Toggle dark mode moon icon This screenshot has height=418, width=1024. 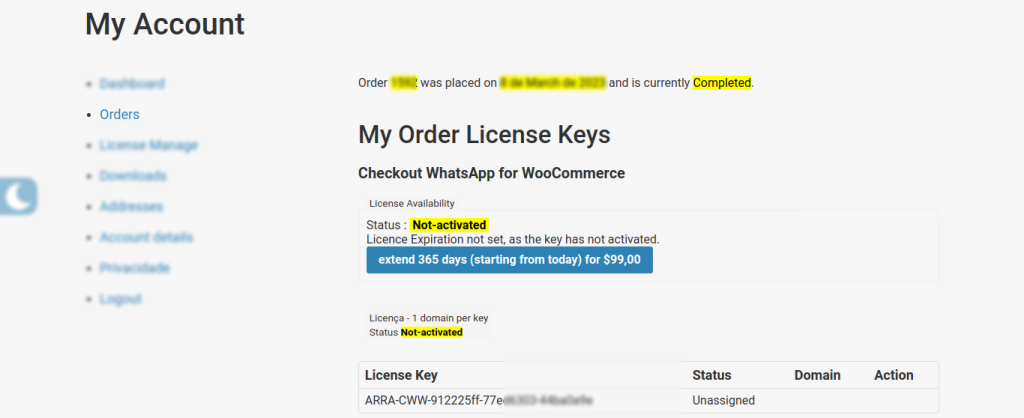pyautogui.click(x=18, y=196)
